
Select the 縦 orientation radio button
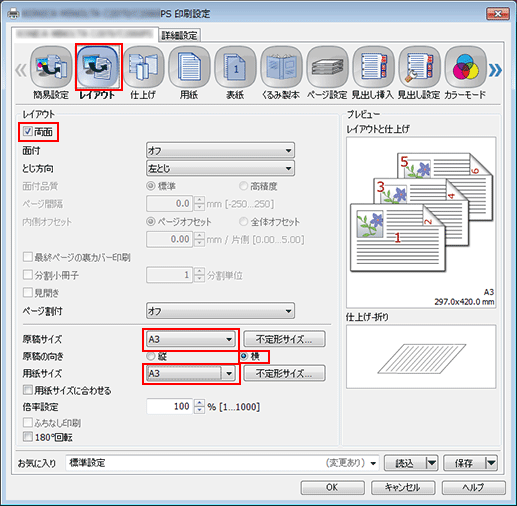point(151,356)
